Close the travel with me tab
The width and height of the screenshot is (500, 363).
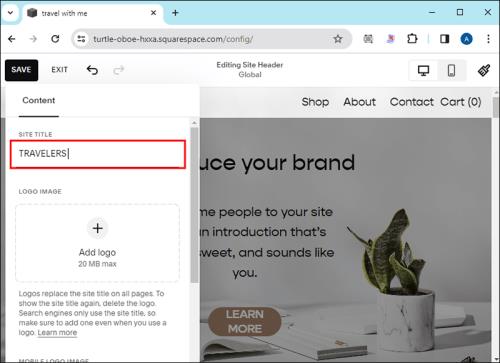click(153, 13)
